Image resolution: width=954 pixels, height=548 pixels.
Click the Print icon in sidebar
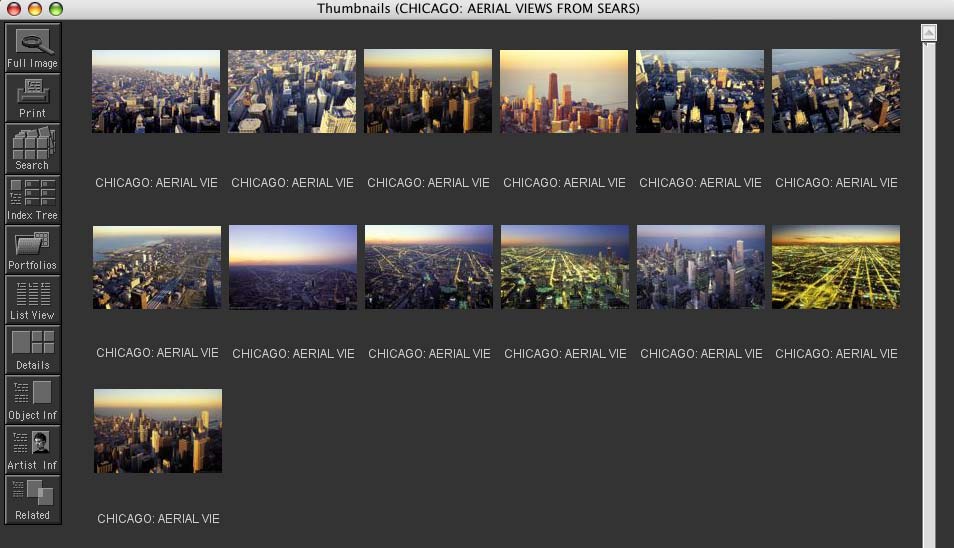33,99
